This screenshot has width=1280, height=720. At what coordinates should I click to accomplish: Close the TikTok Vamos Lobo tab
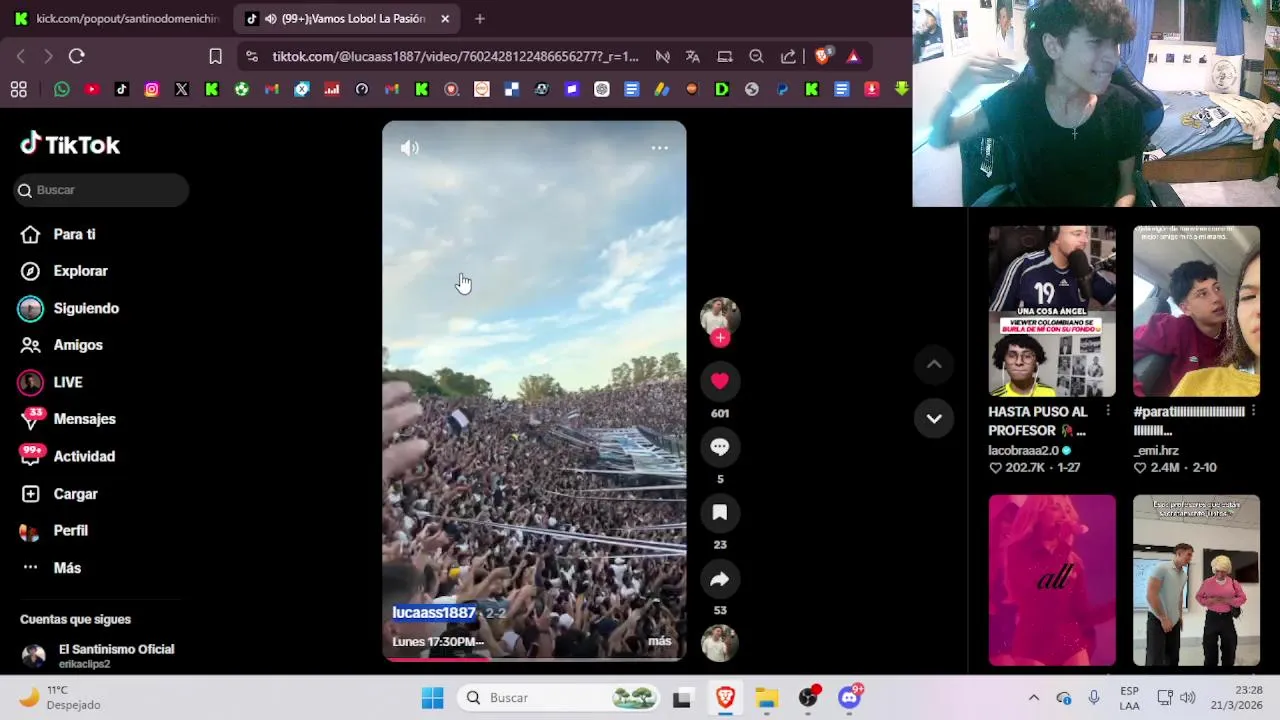click(445, 18)
